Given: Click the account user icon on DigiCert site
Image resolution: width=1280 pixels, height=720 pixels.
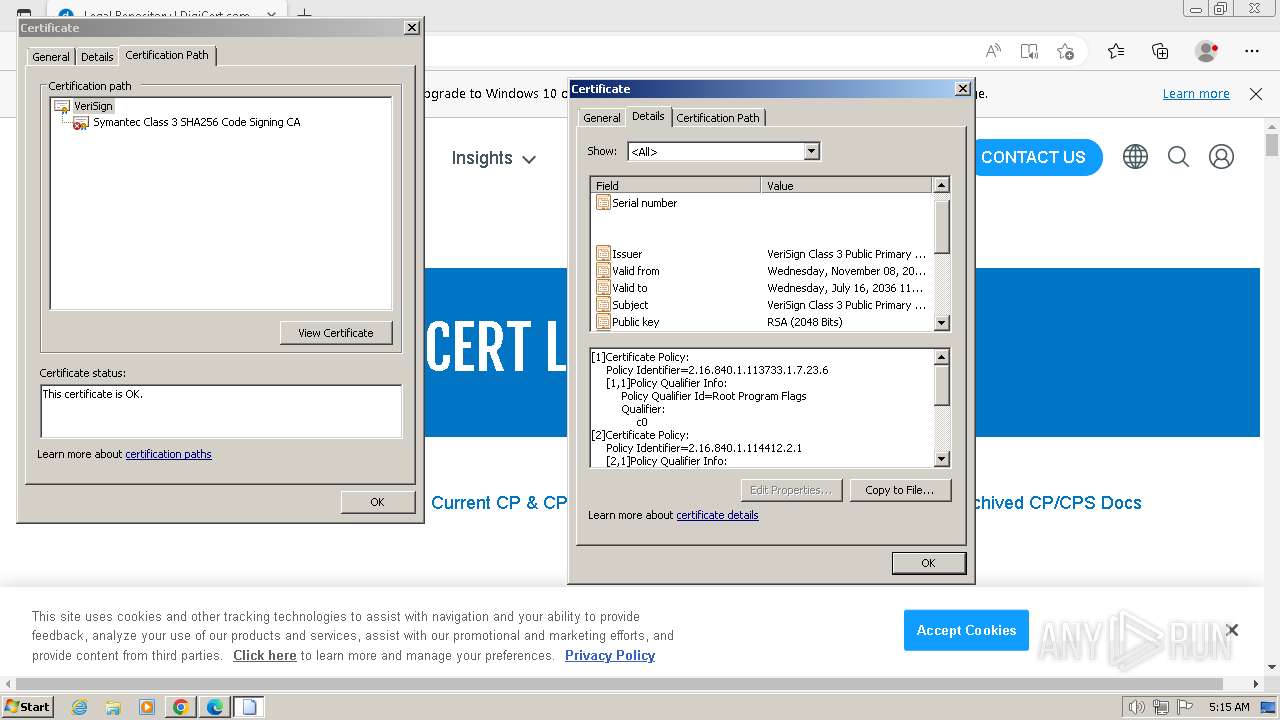Looking at the screenshot, I should pyautogui.click(x=1221, y=157).
